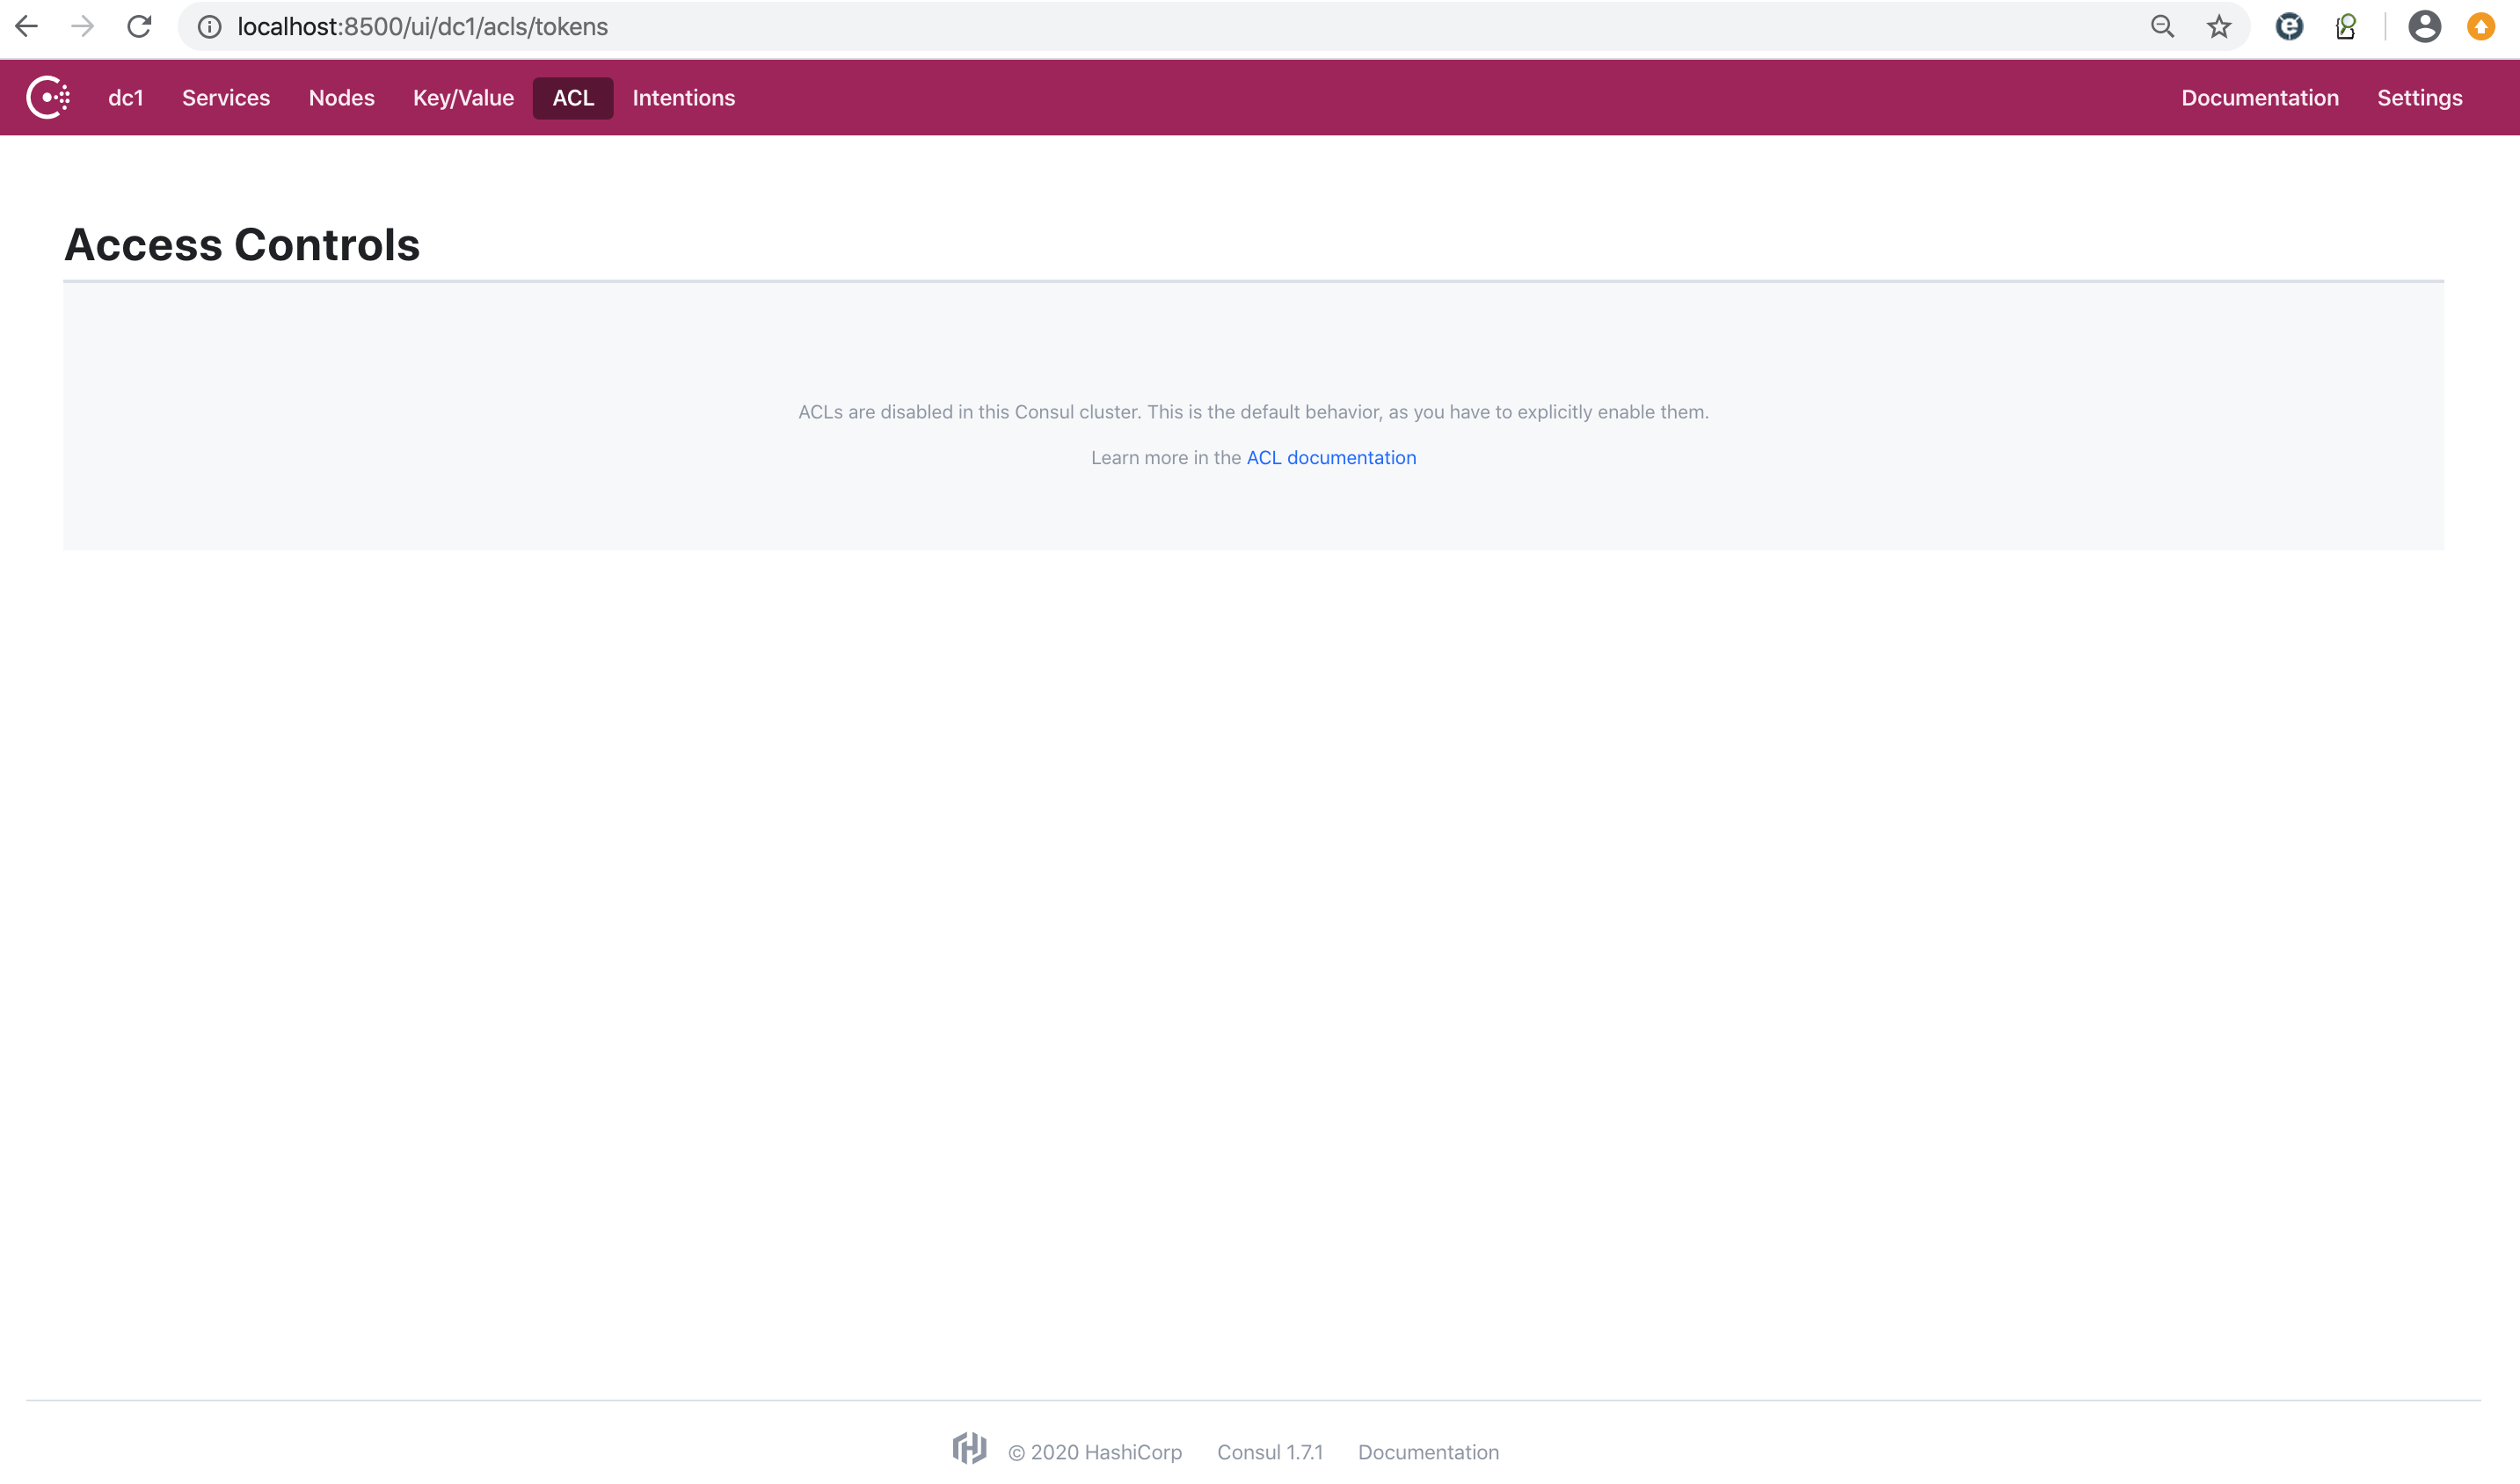The height and width of the screenshot is (1484, 2520).
Task: Open the dc1 datacenter selector
Action: [126, 97]
